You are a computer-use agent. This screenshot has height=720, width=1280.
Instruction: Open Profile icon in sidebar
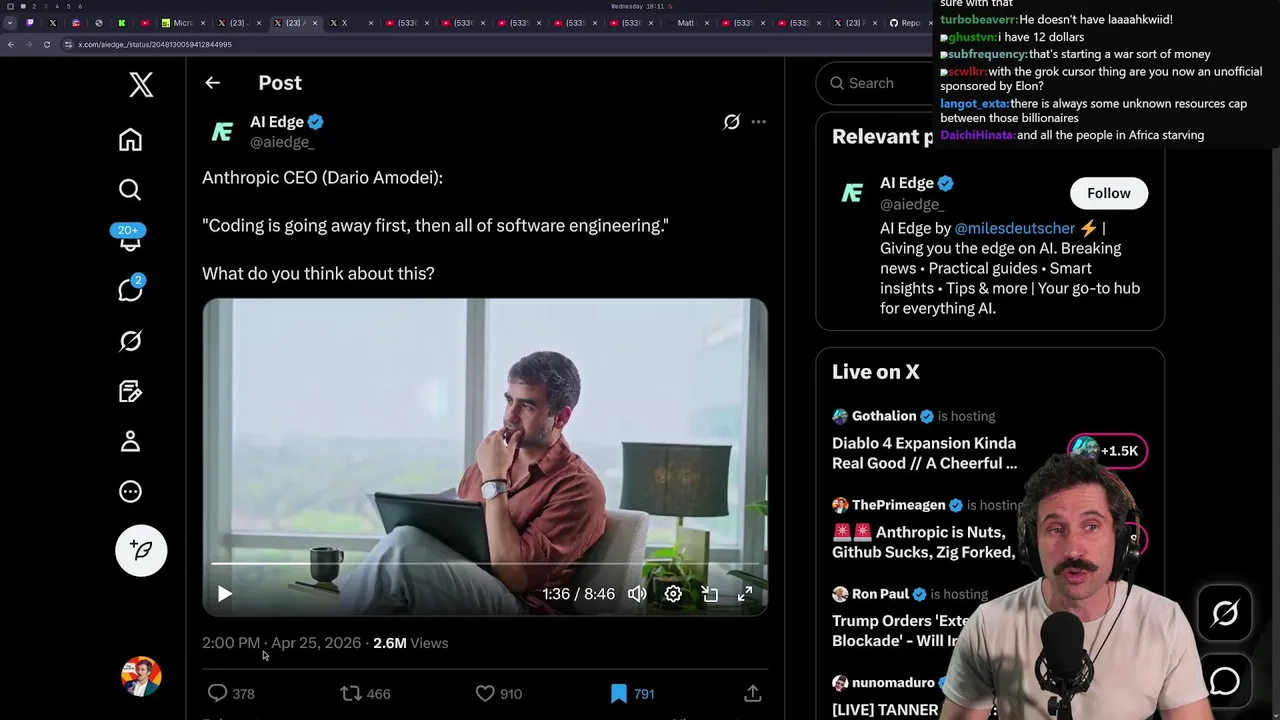tap(130, 441)
